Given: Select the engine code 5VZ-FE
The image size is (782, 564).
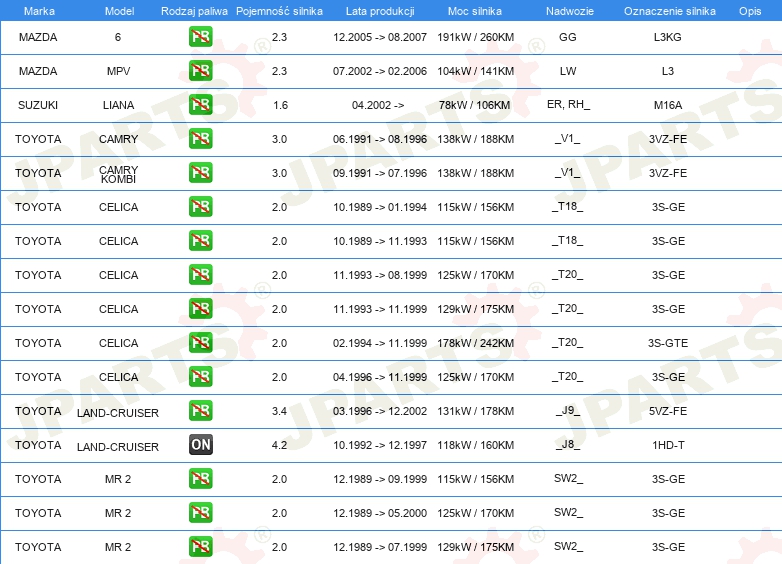Looking at the screenshot, I should click(668, 411).
